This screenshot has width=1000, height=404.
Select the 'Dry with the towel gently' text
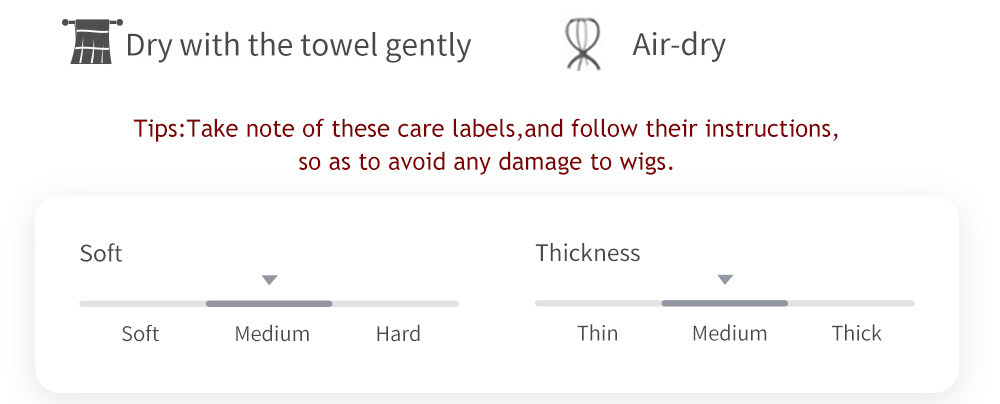(298, 46)
